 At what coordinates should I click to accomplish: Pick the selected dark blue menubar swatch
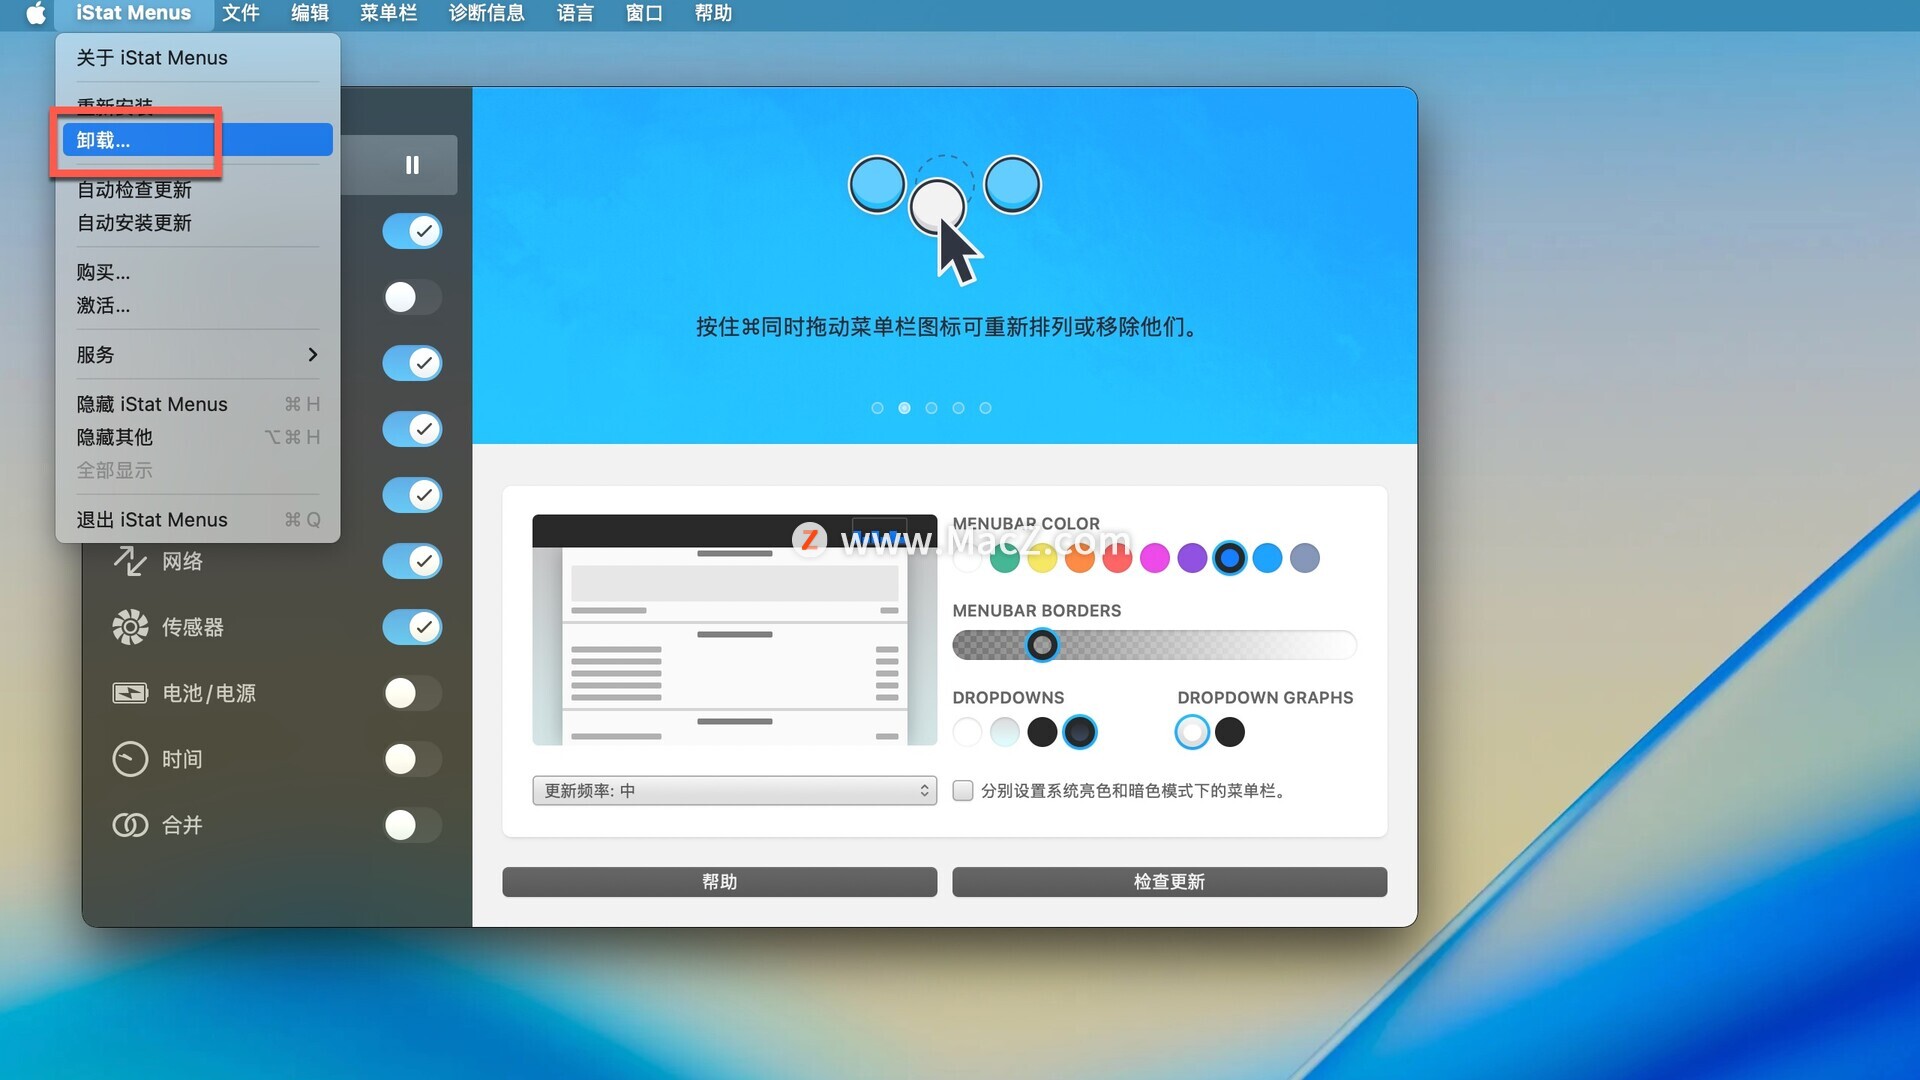1229,558
